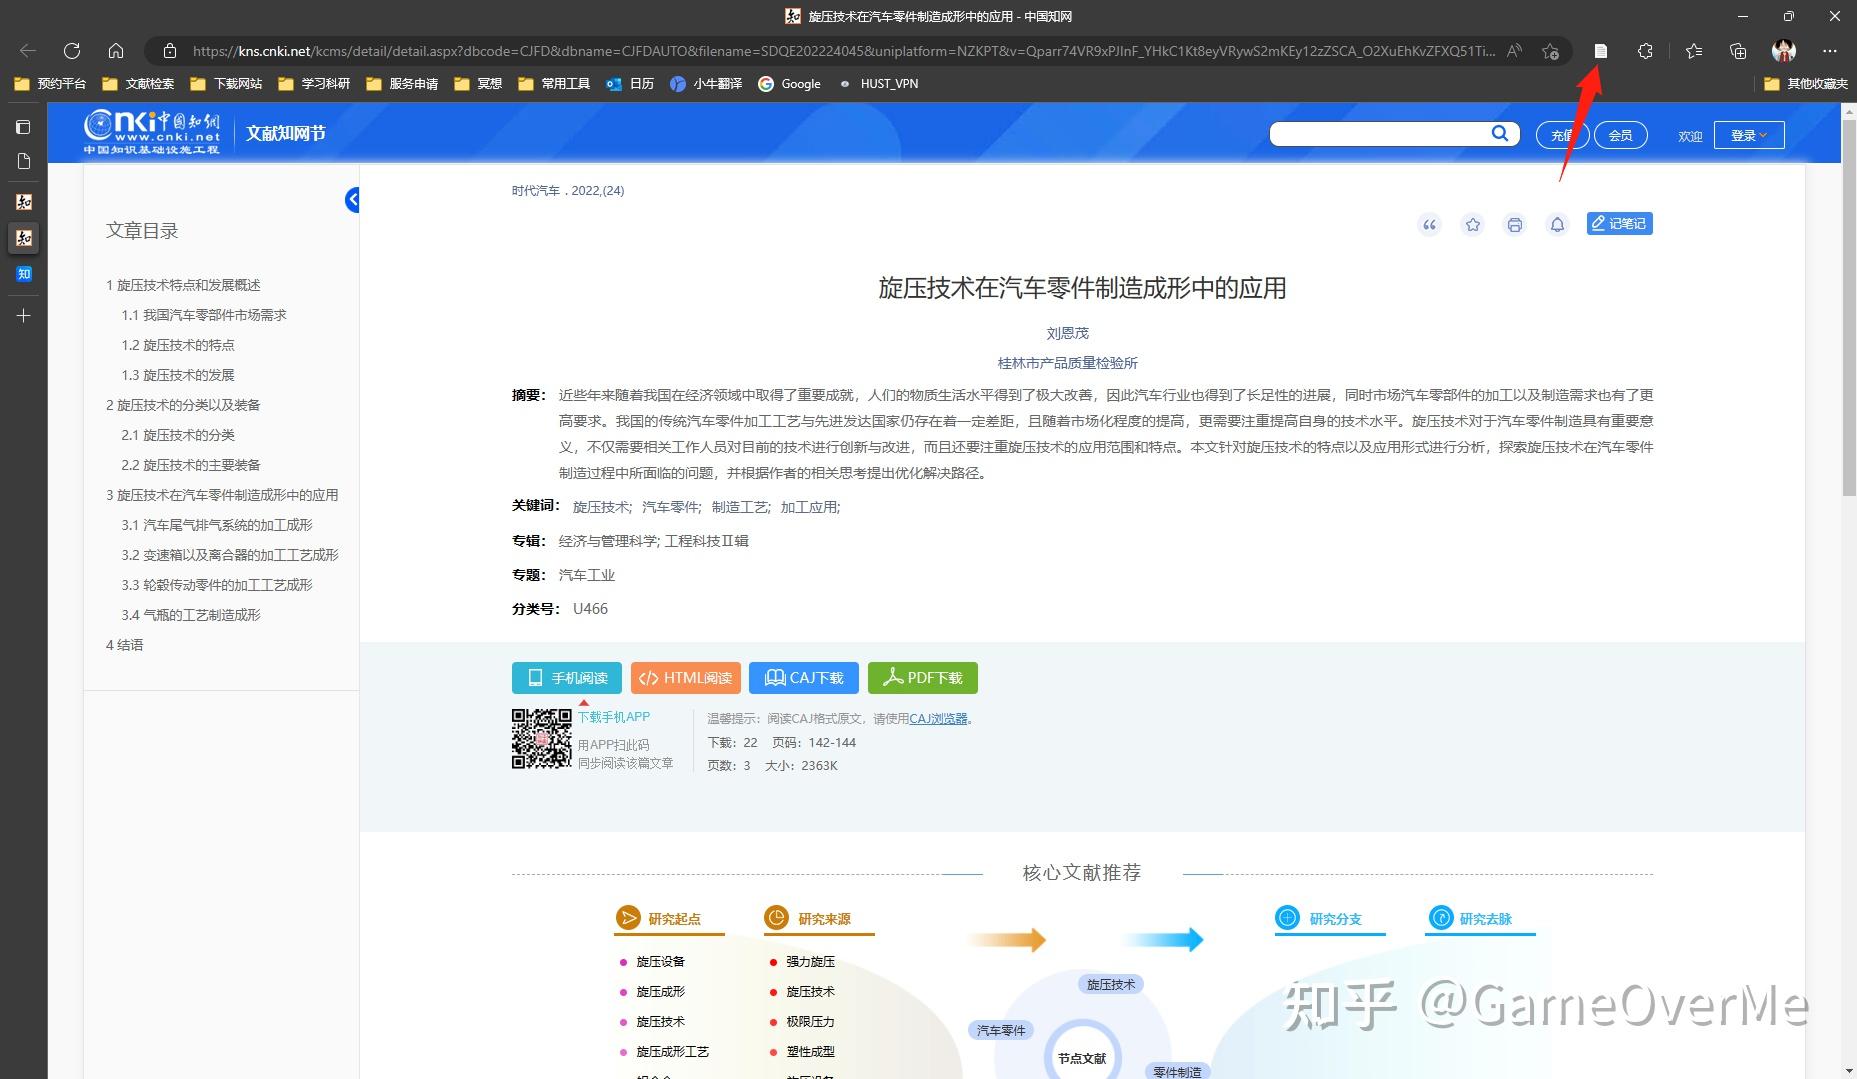The image size is (1857, 1079).
Task: Click the quotation citation icon above the article title
Action: (1429, 224)
